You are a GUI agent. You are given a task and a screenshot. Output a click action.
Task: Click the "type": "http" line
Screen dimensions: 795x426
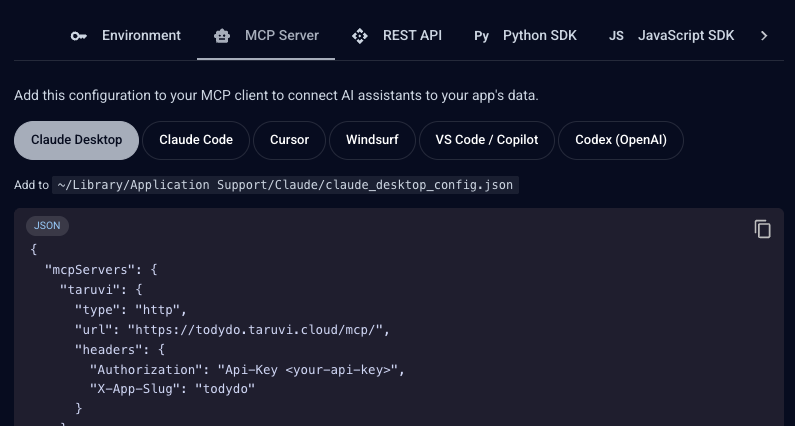(131, 310)
